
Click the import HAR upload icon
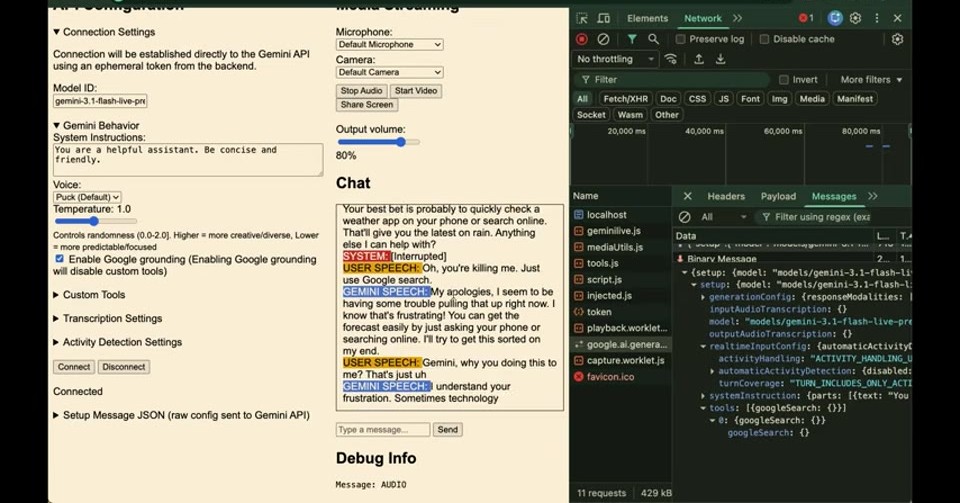(x=699, y=59)
